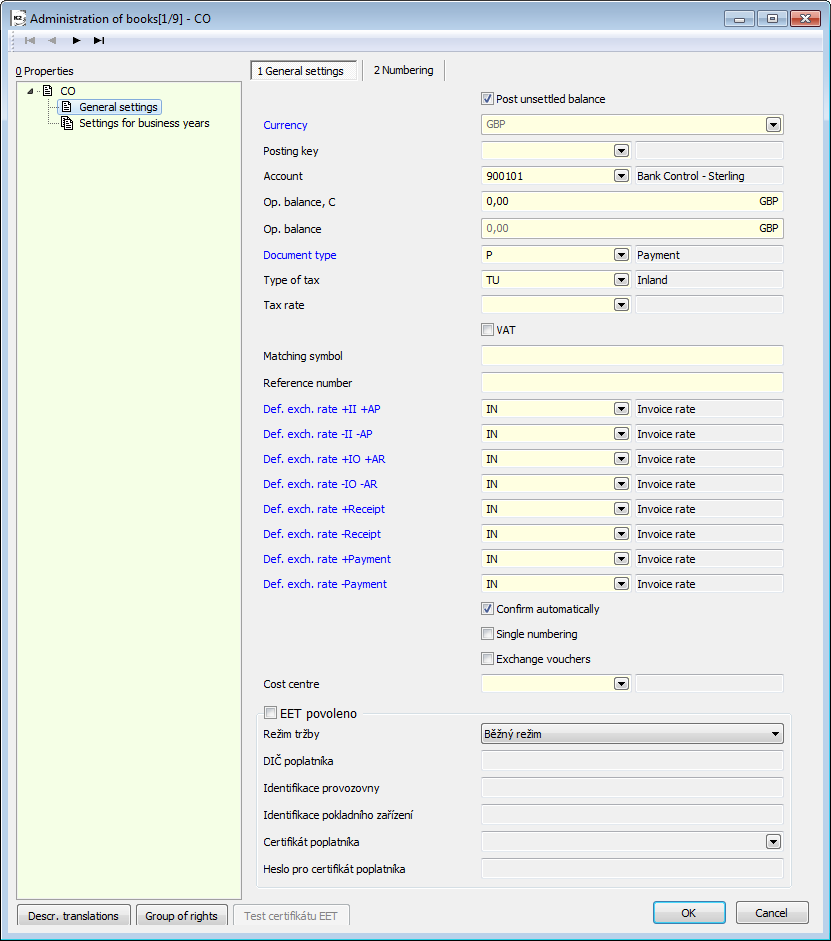Enable Exchange vouchers checkbox

pos(487,659)
